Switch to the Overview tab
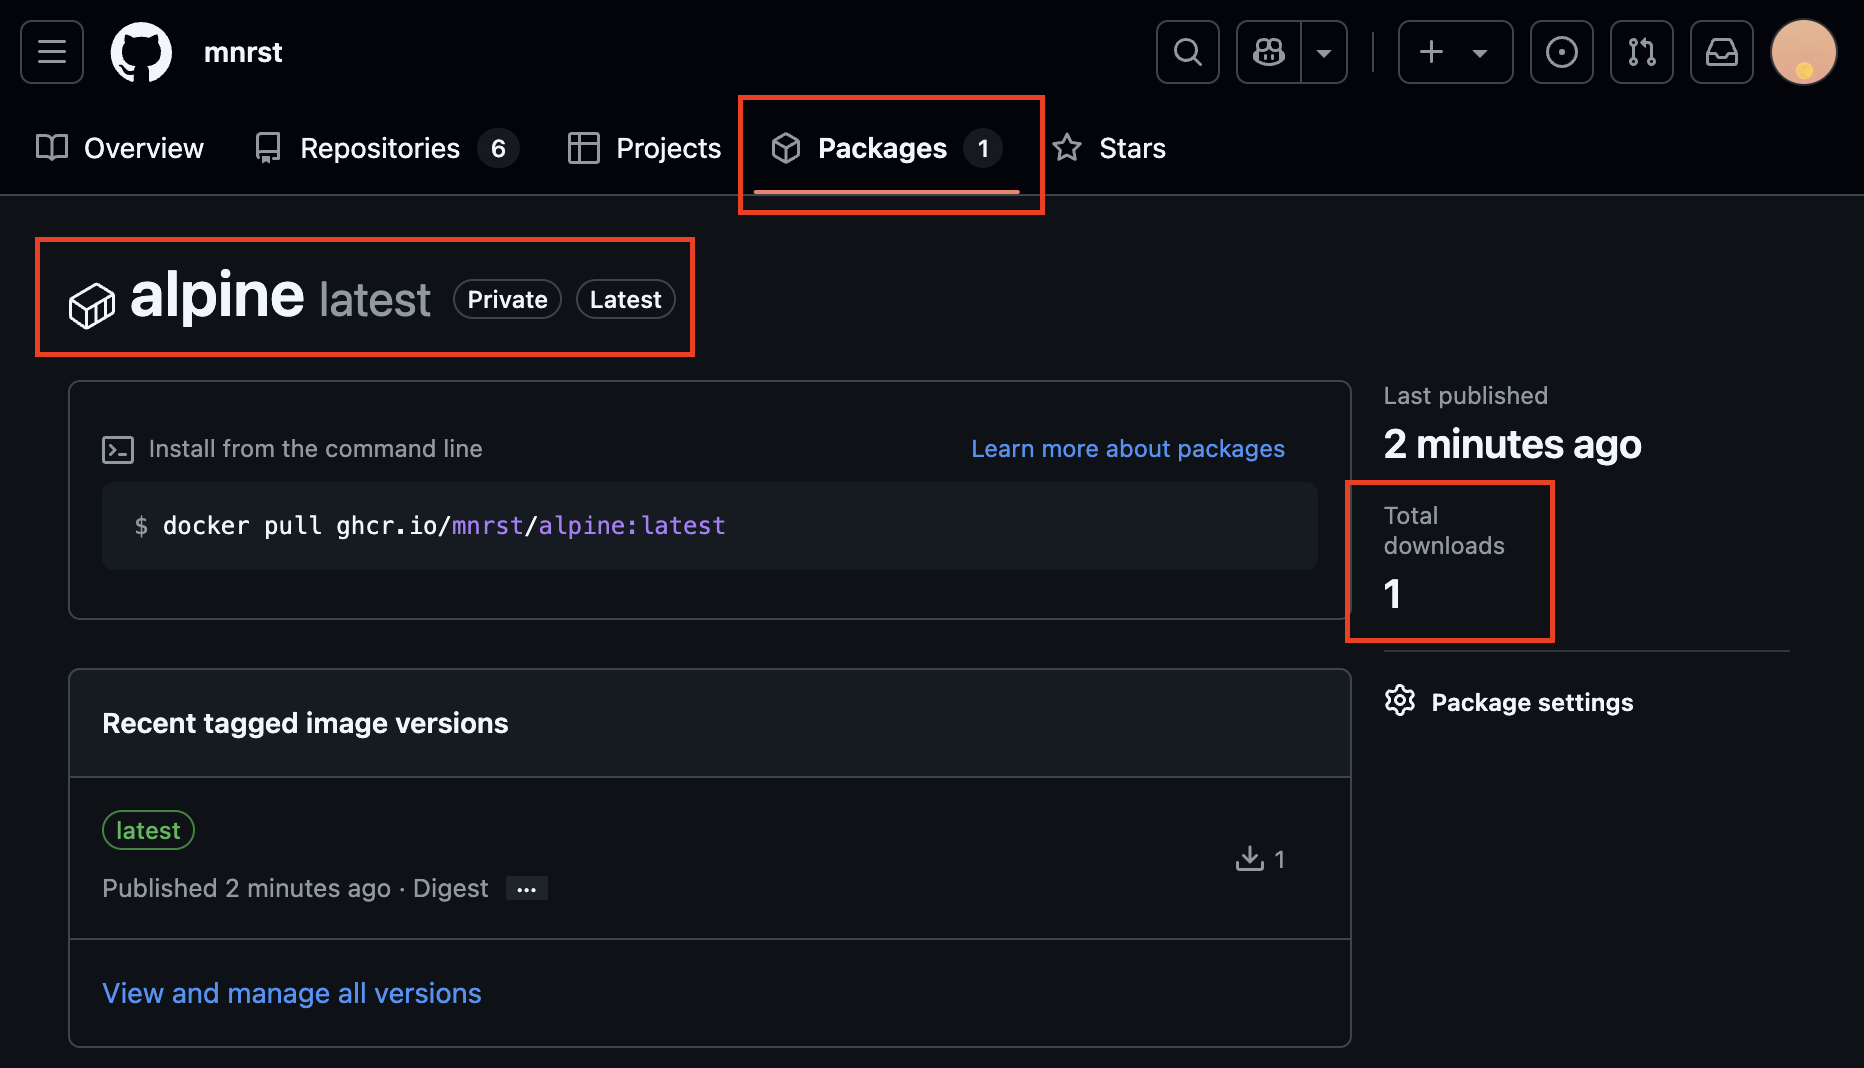1864x1068 pixels. coord(120,148)
